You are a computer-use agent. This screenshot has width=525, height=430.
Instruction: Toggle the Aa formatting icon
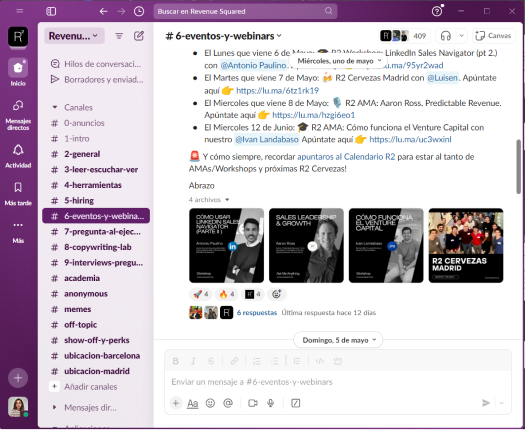[193, 403]
